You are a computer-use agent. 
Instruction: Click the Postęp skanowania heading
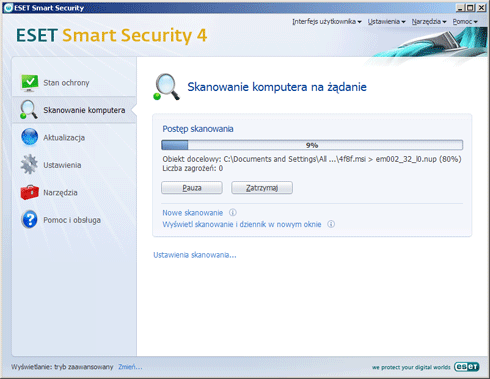pos(198,129)
